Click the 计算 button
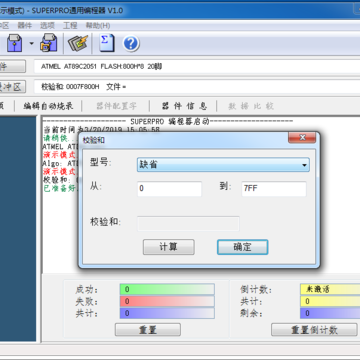360x360 pixels. point(169,247)
